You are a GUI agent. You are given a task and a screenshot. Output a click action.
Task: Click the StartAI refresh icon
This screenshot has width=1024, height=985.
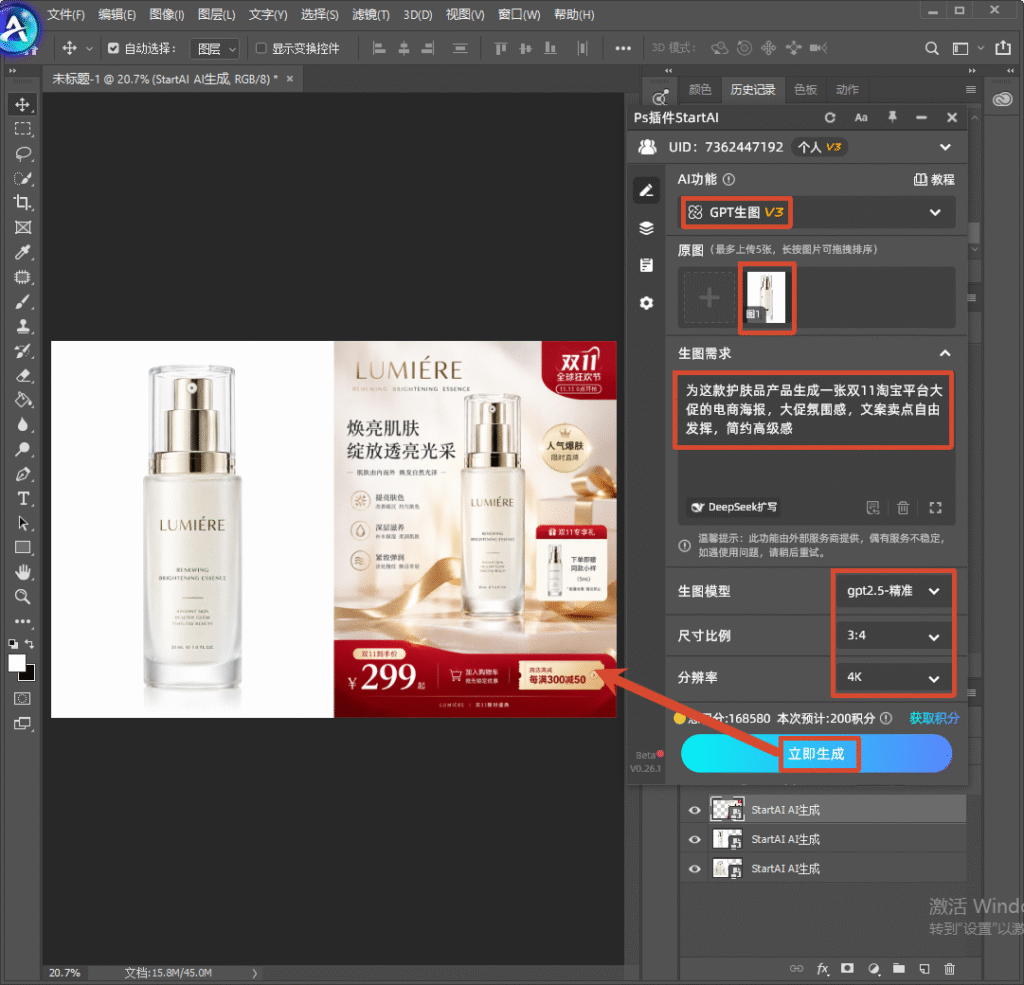pos(829,118)
